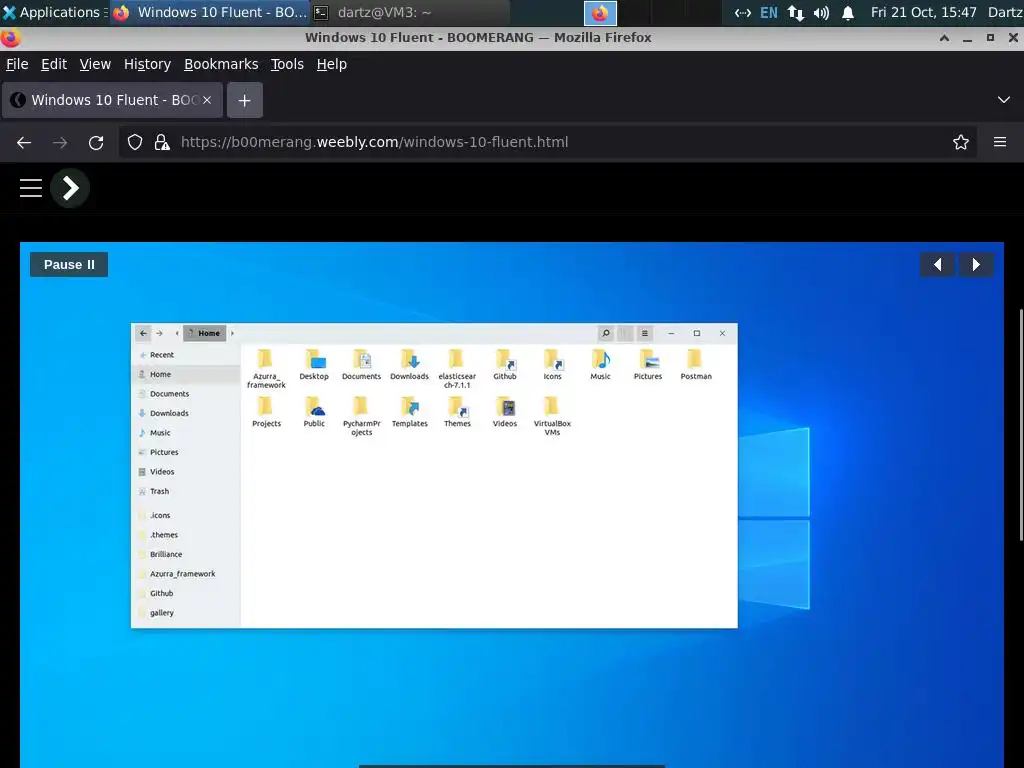Screen dimensions: 1024x768
Task: Click the search icon in the file manager image
Action: click(x=605, y=333)
